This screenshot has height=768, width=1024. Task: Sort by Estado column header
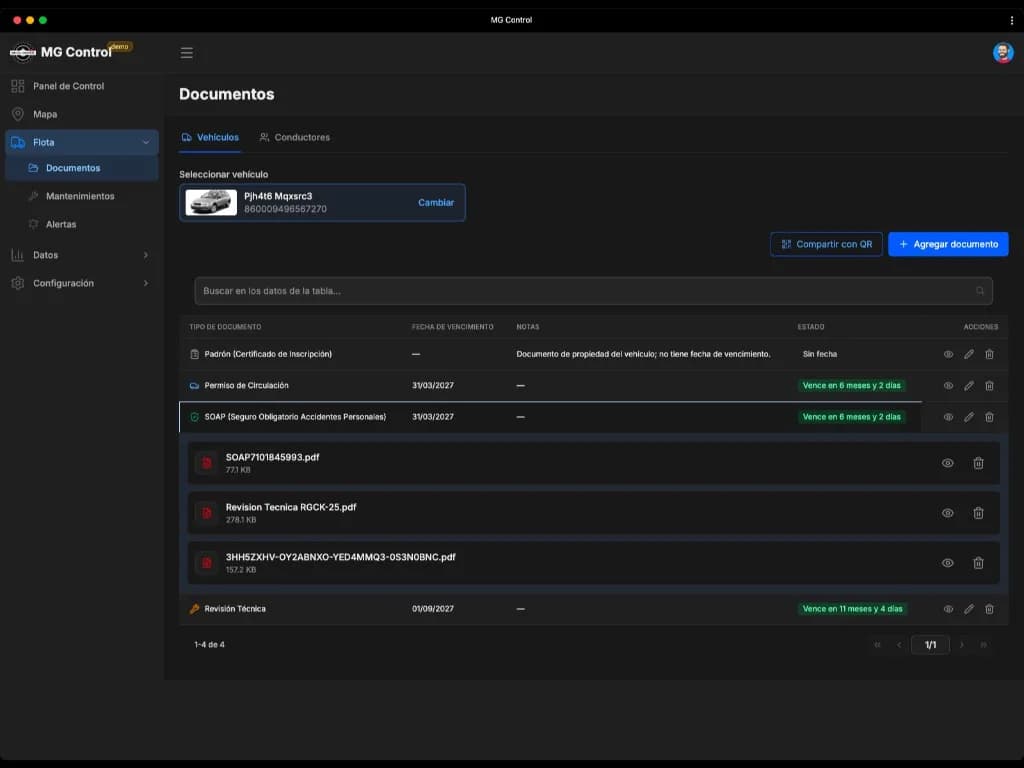pos(810,327)
